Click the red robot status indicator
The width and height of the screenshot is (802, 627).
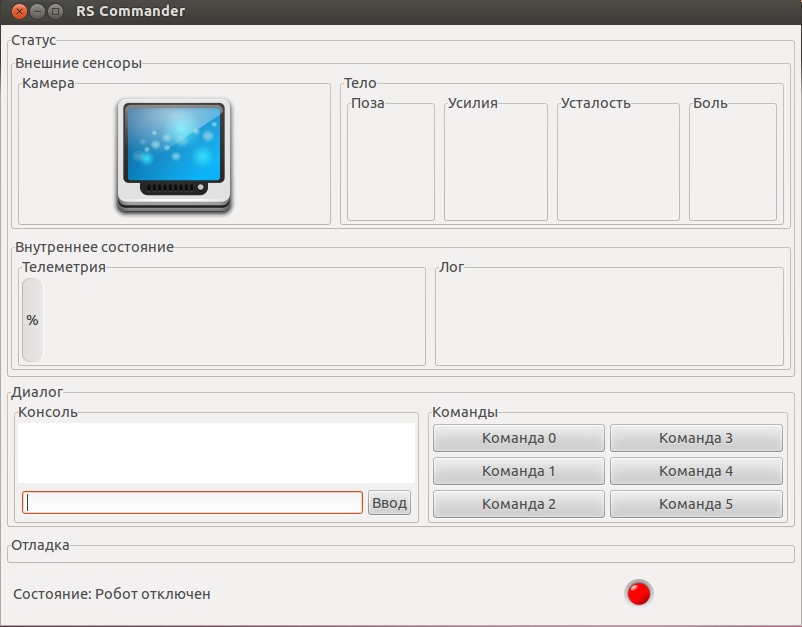638,593
